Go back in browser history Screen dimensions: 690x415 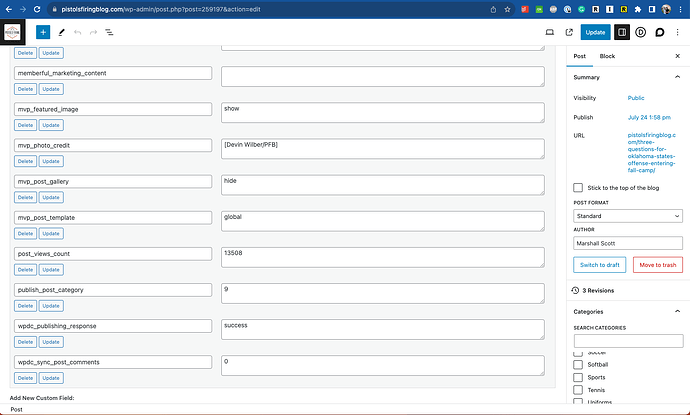(x=8, y=9)
